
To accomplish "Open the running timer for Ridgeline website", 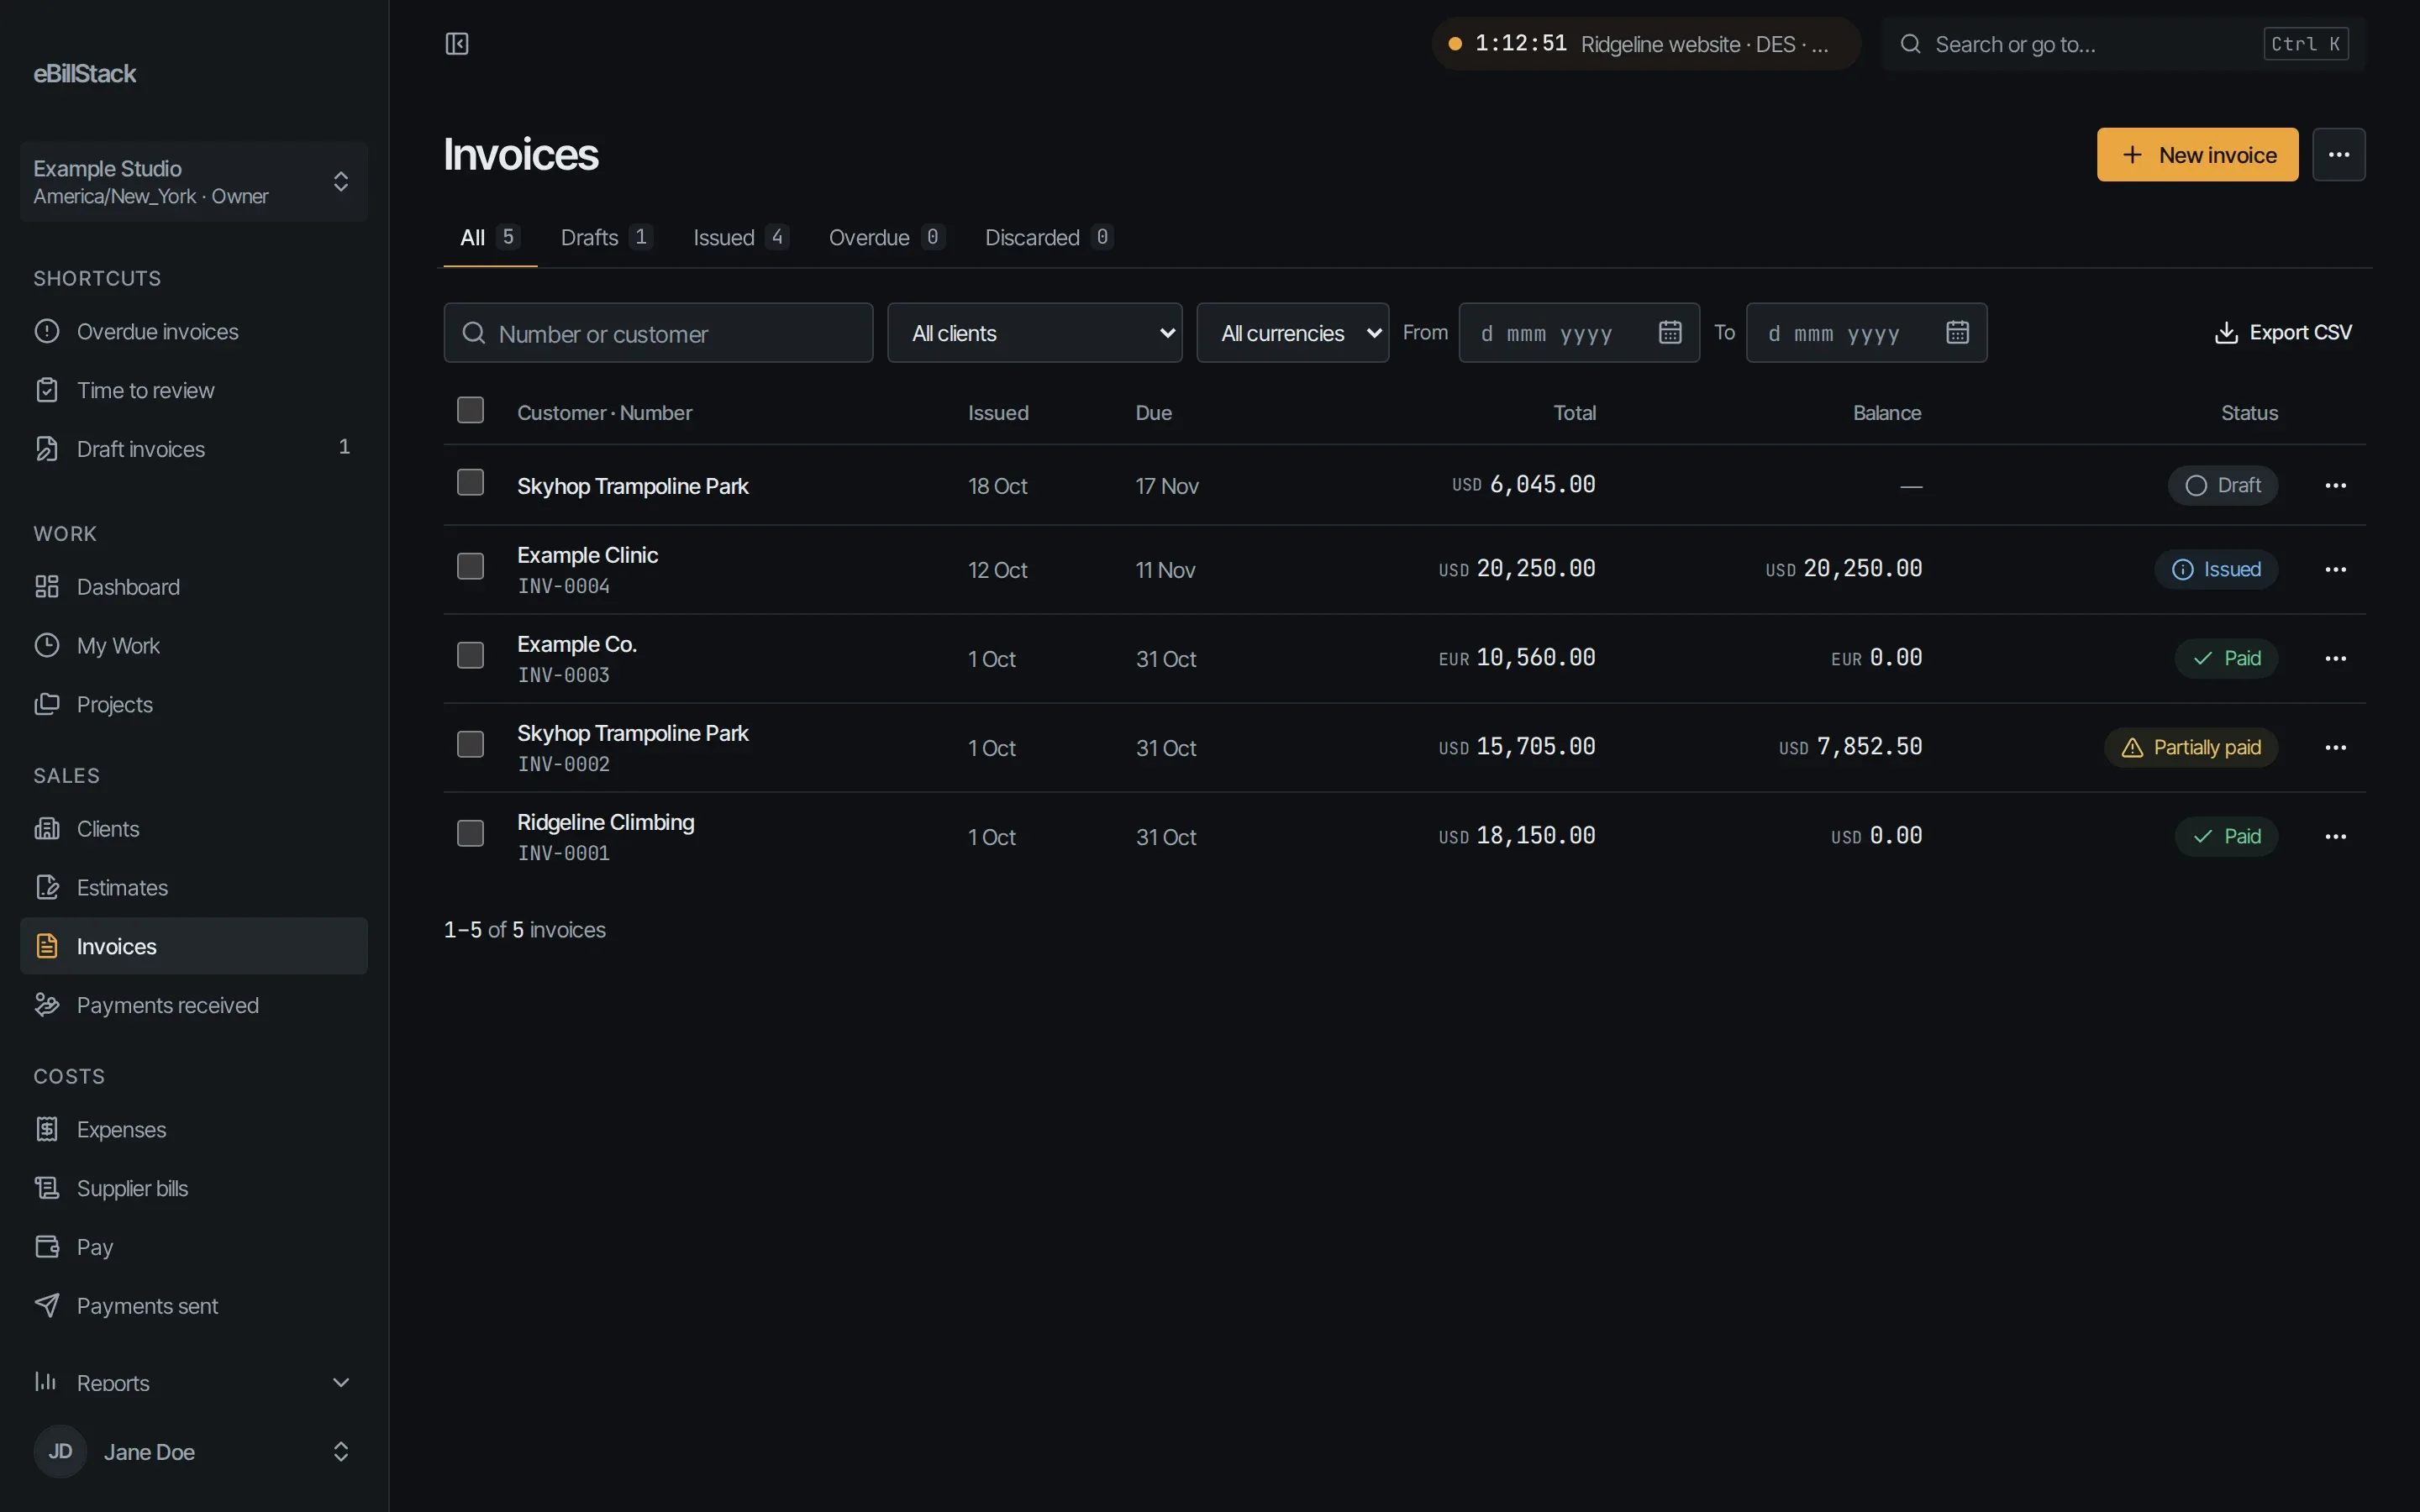I will tap(1646, 44).
